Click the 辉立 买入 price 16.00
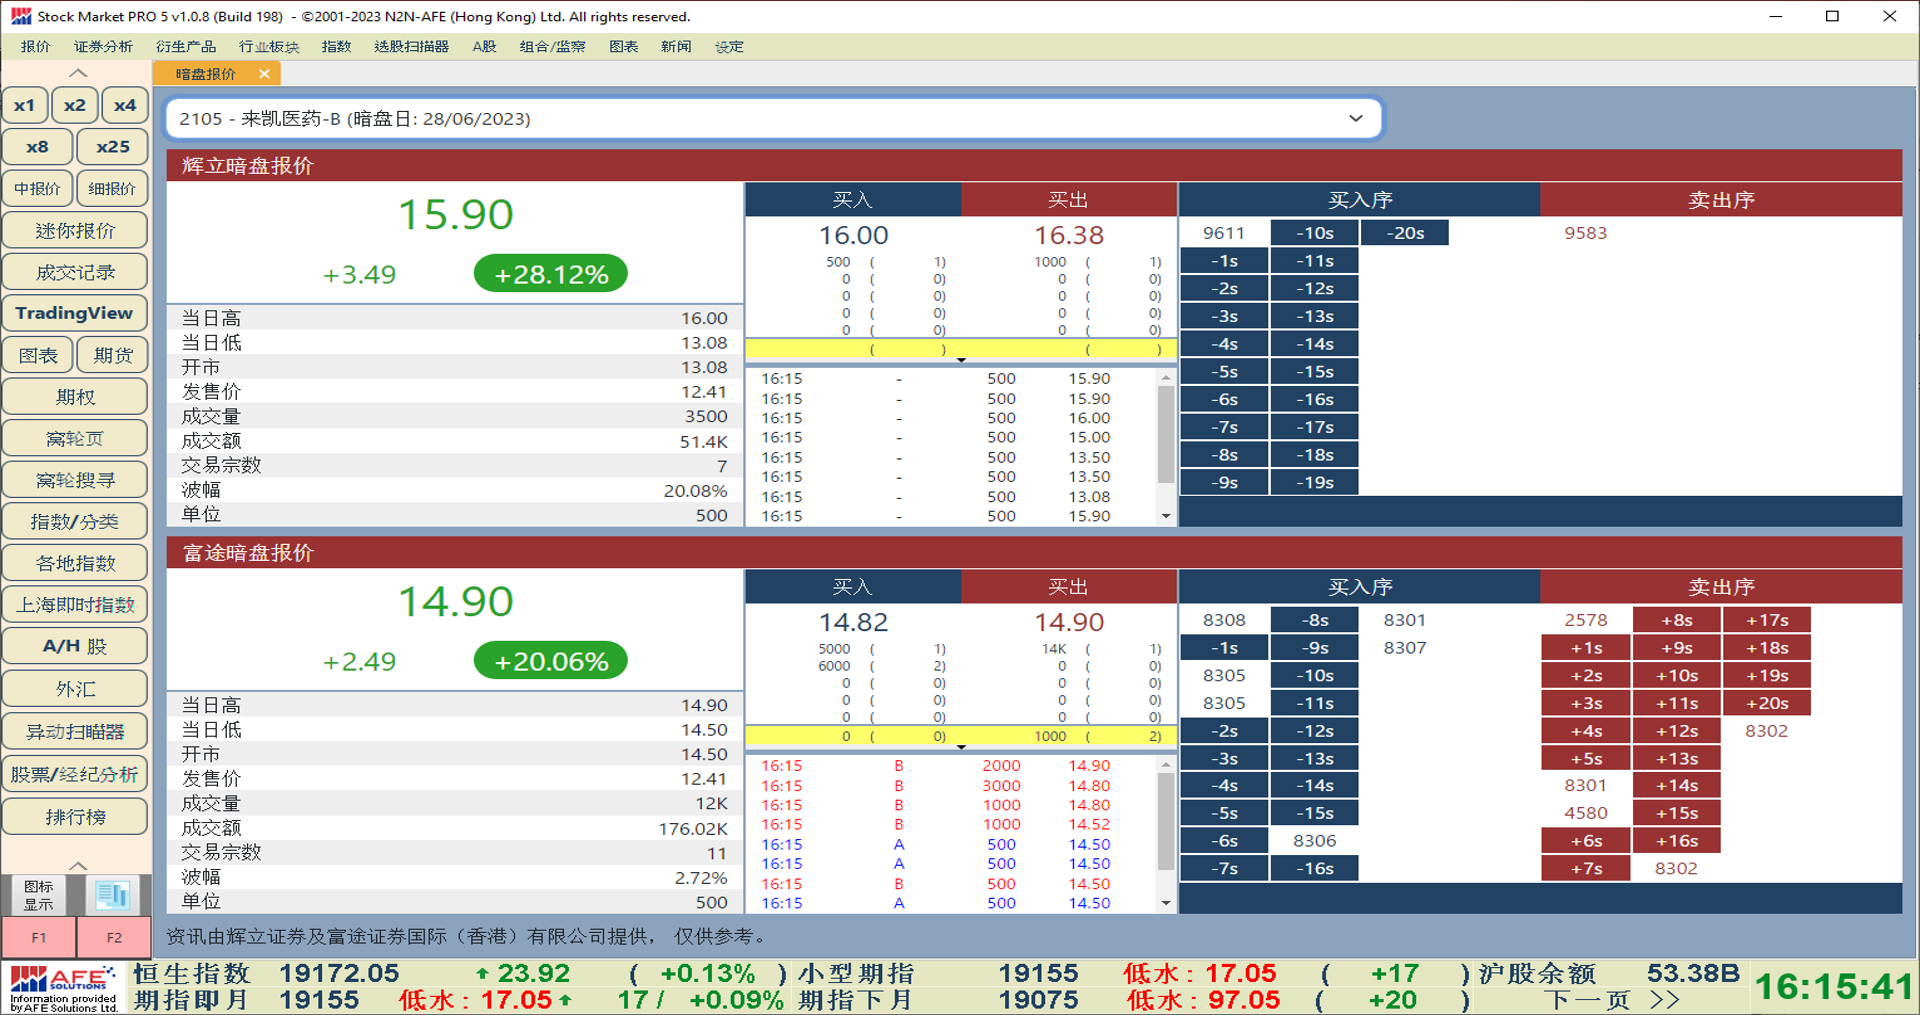 coord(853,235)
